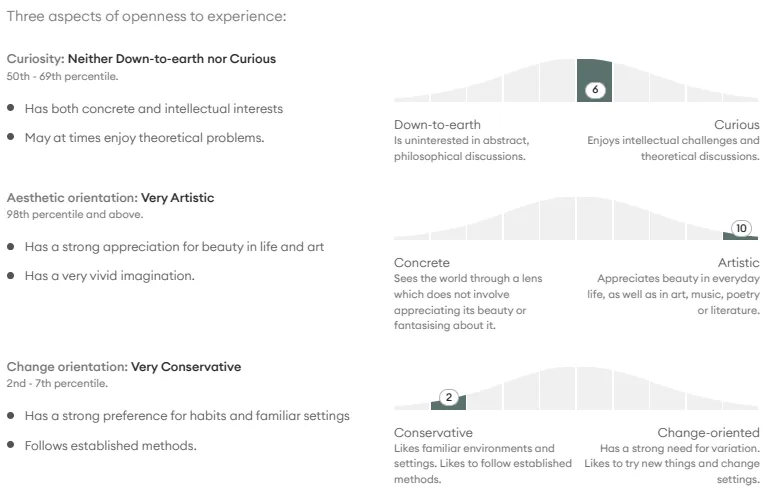This screenshot has height=503, width=771.
Task: Click the '2nd - 7th percentile' text
Action: click(x=57, y=384)
